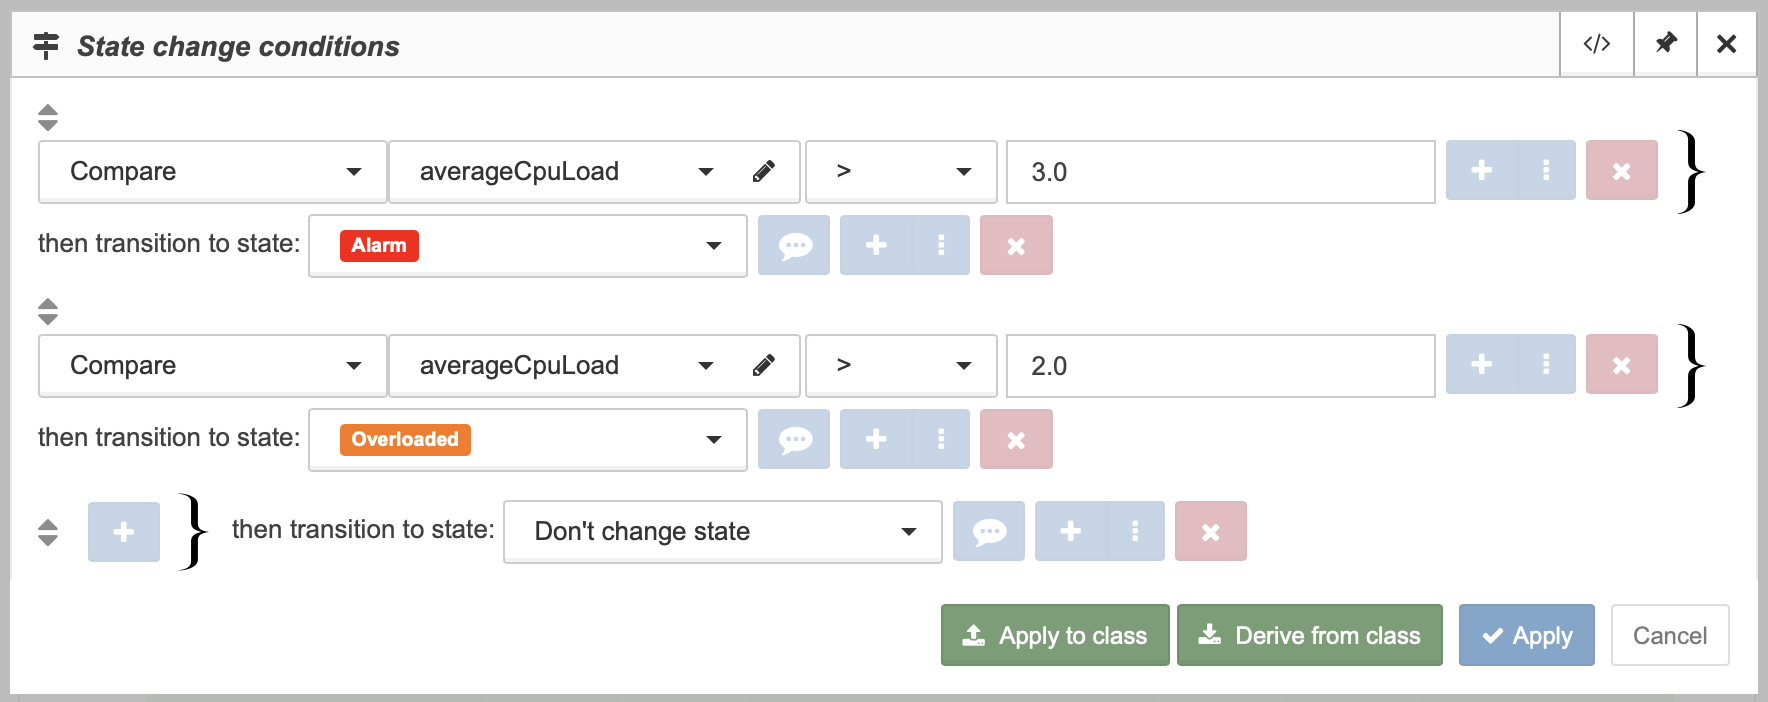Click the Apply to class button
The image size is (1768, 702).
click(1055, 635)
